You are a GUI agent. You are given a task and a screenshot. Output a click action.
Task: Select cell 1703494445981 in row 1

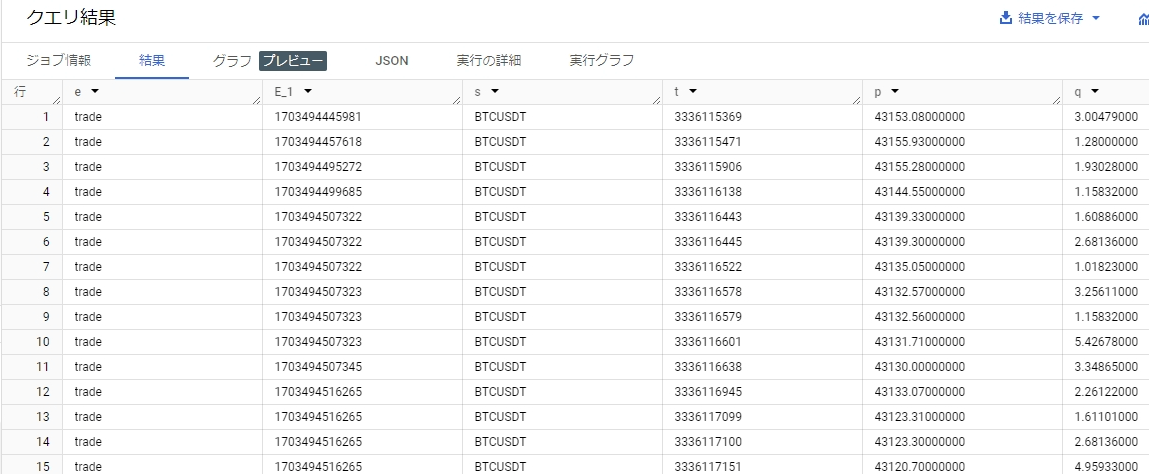[318, 116]
